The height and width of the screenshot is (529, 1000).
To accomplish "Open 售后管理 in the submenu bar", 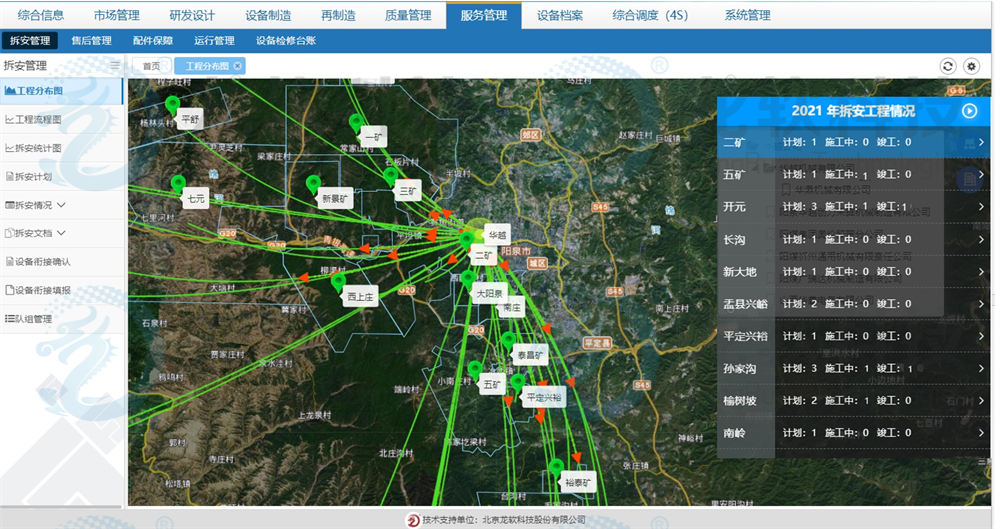I will (x=91, y=41).
